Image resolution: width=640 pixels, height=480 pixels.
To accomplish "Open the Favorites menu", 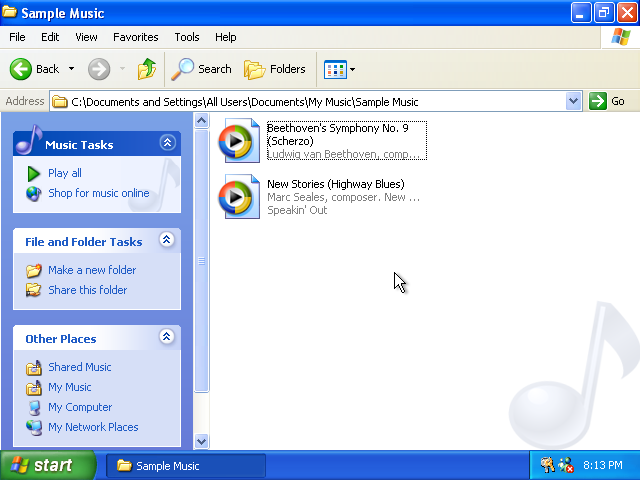I will pyautogui.click(x=136, y=37).
